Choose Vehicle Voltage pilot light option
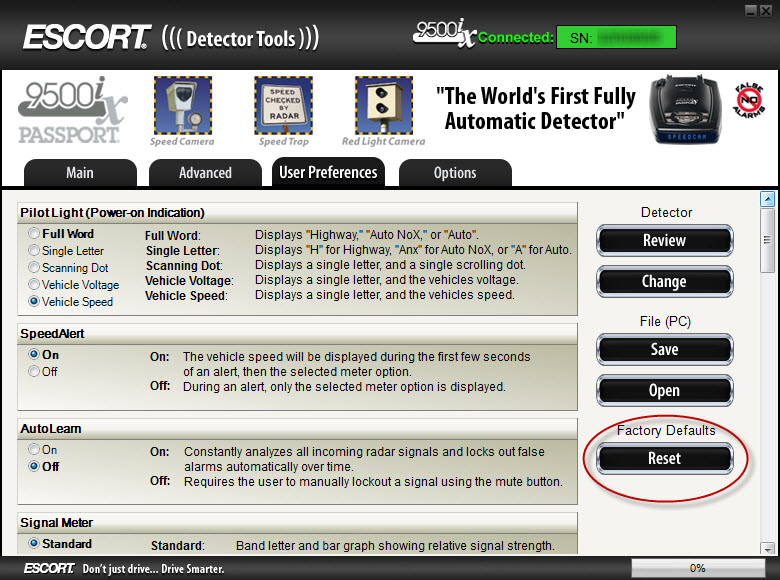The width and height of the screenshot is (780, 580). (x=35, y=285)
